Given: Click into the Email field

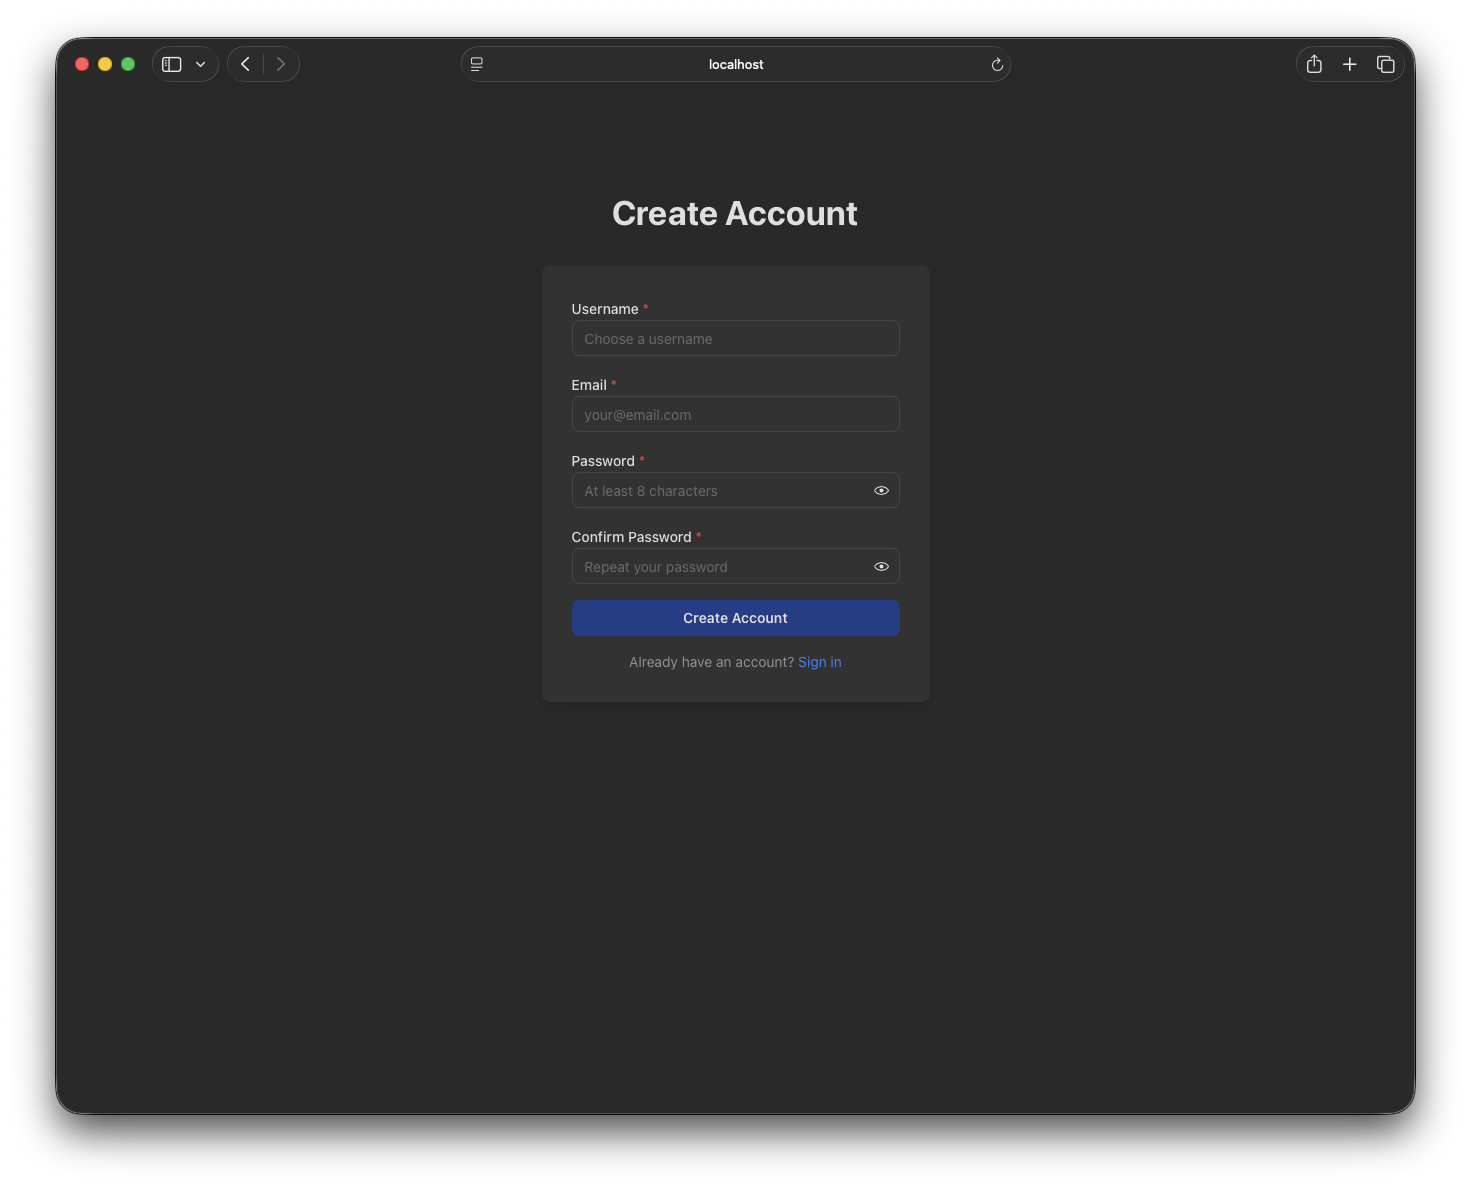Looking at the screenshot, I should tap(735, 414).
